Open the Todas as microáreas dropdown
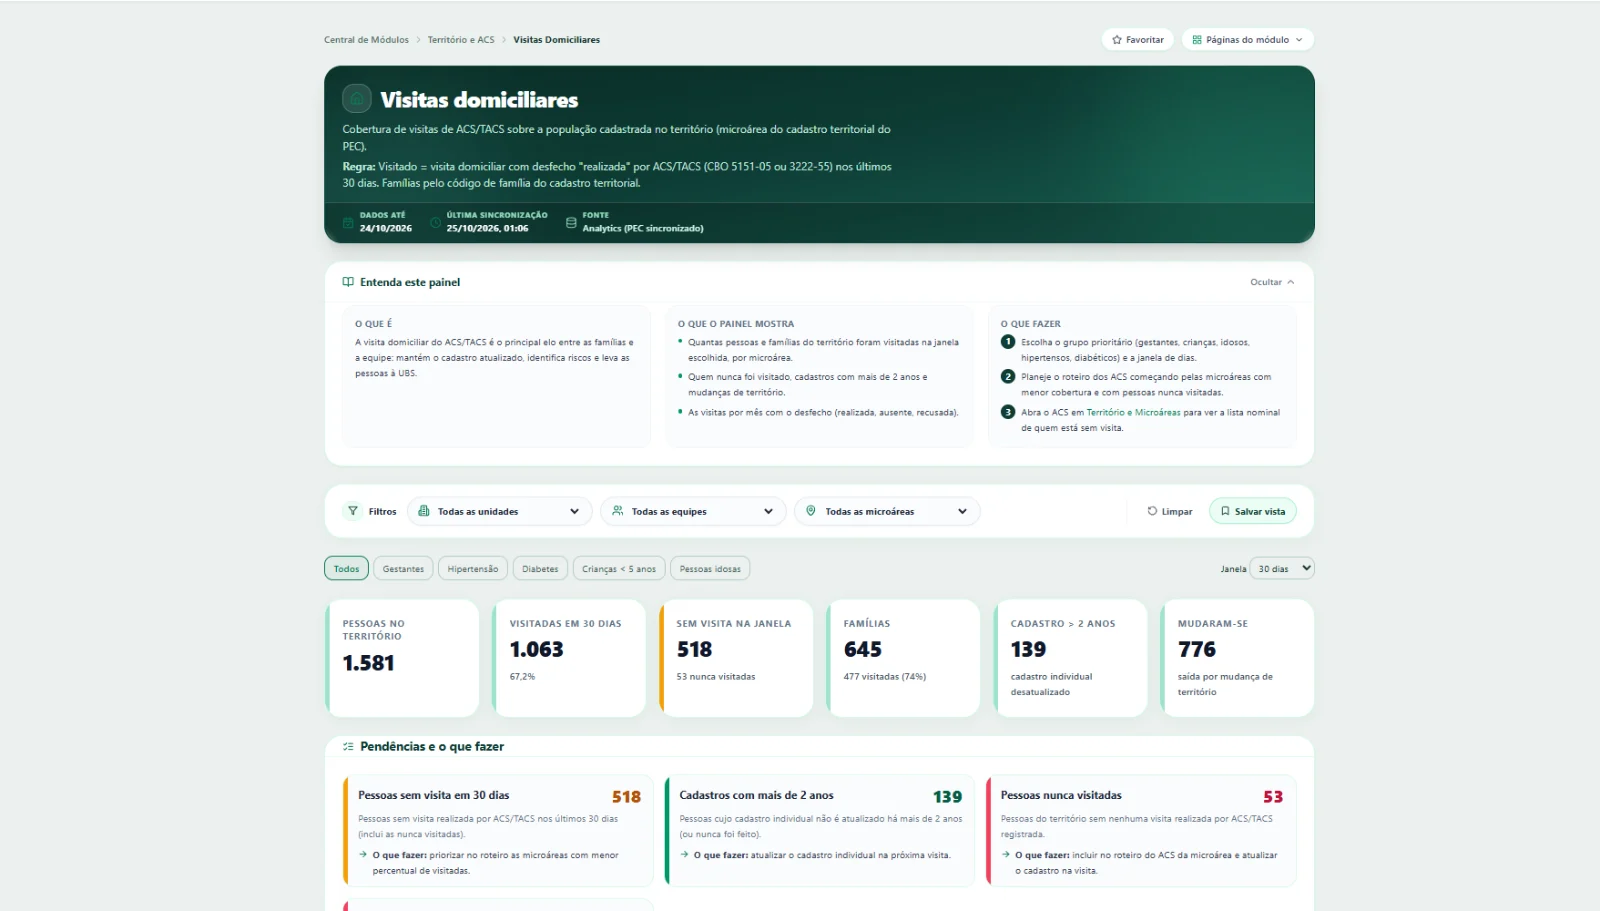 point(887,511)
